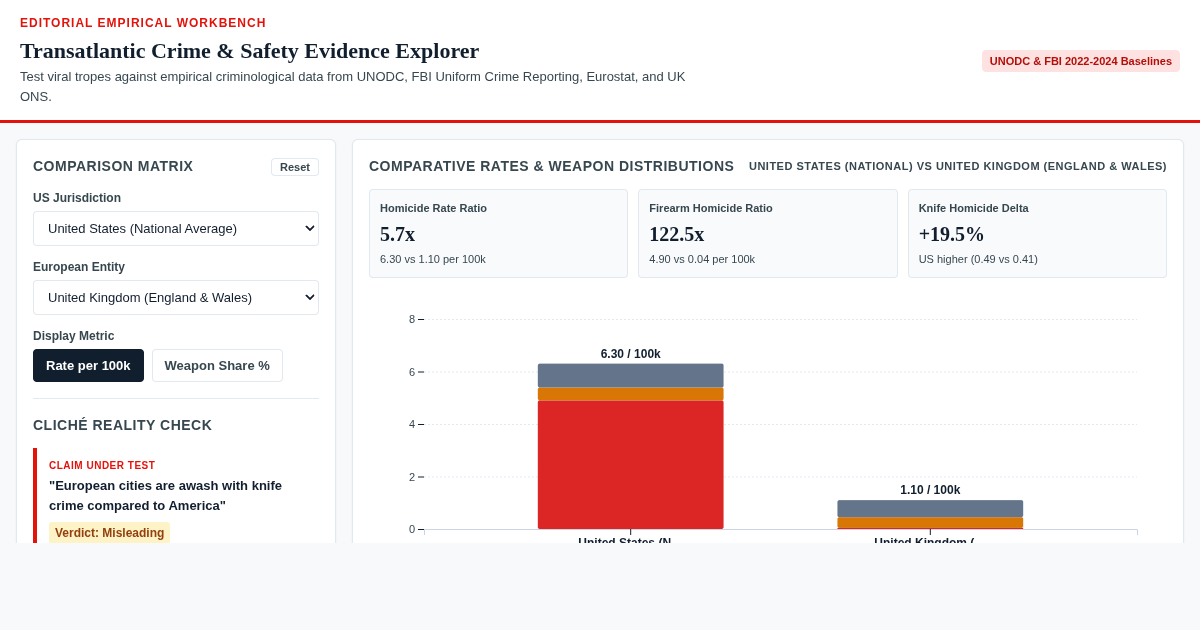The width and height of the screenshot is (1200, 630).
Task: Click the 4.90 vs 0.04 per 100k text
Action: (x=702, y=259)
